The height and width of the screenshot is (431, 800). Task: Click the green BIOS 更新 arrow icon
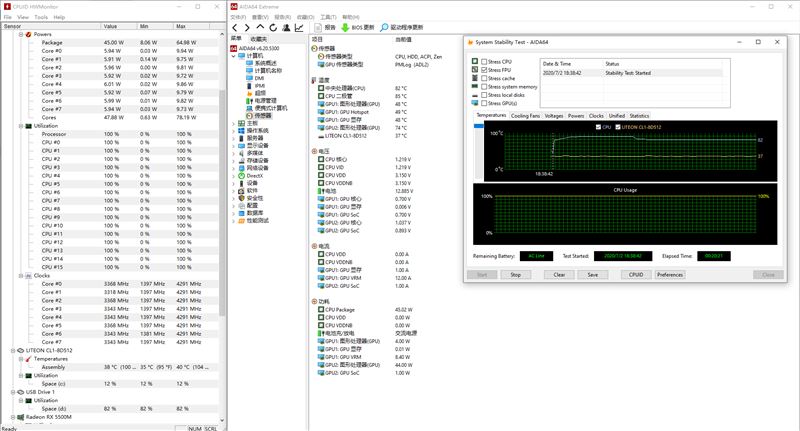(345, 28)
